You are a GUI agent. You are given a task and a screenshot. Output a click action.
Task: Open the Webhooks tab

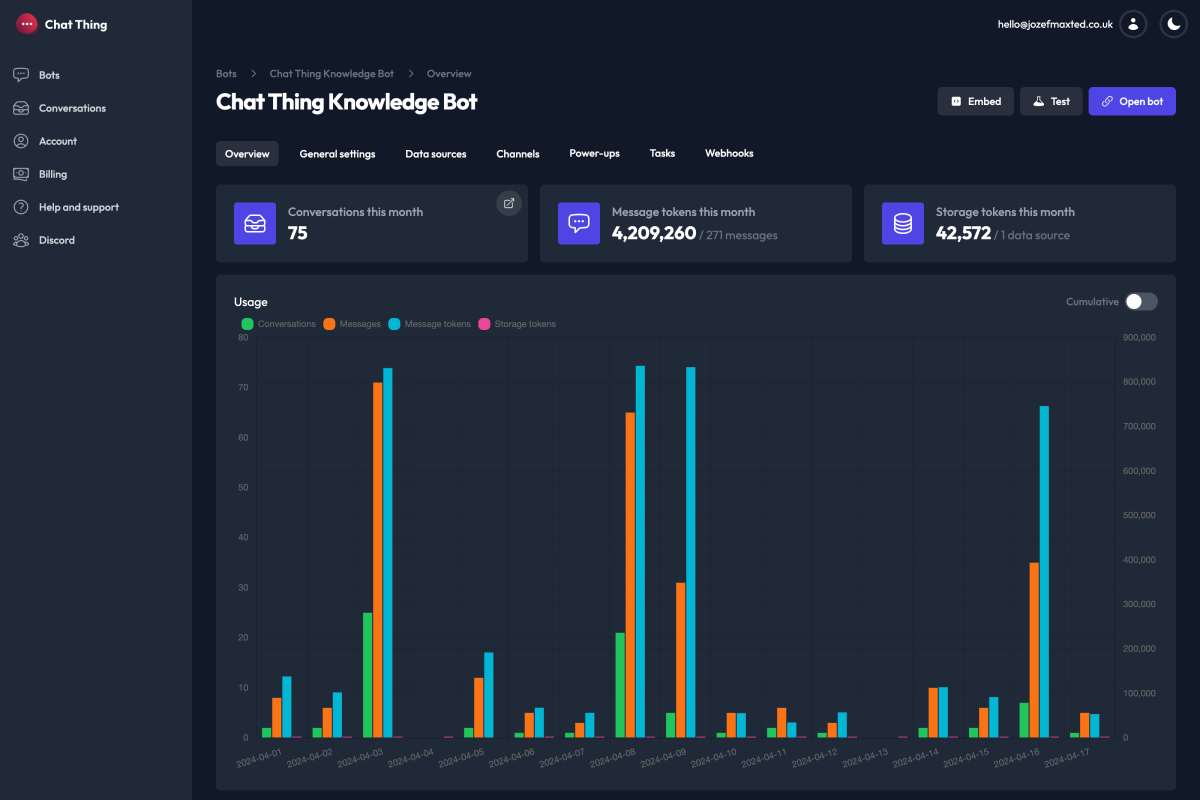point(729,154)
